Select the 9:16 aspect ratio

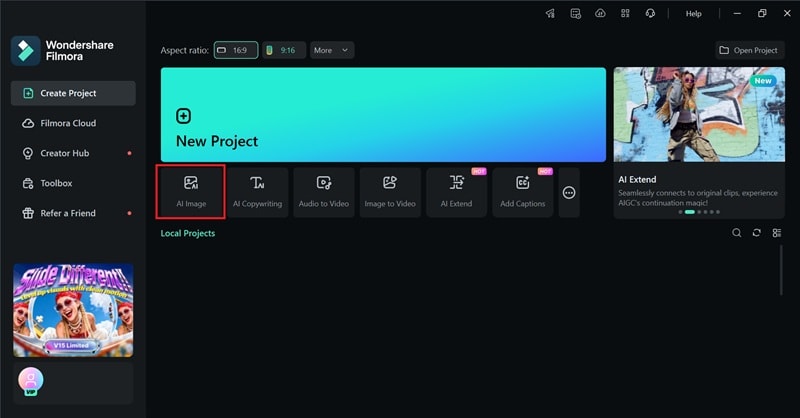pos(284,50)
